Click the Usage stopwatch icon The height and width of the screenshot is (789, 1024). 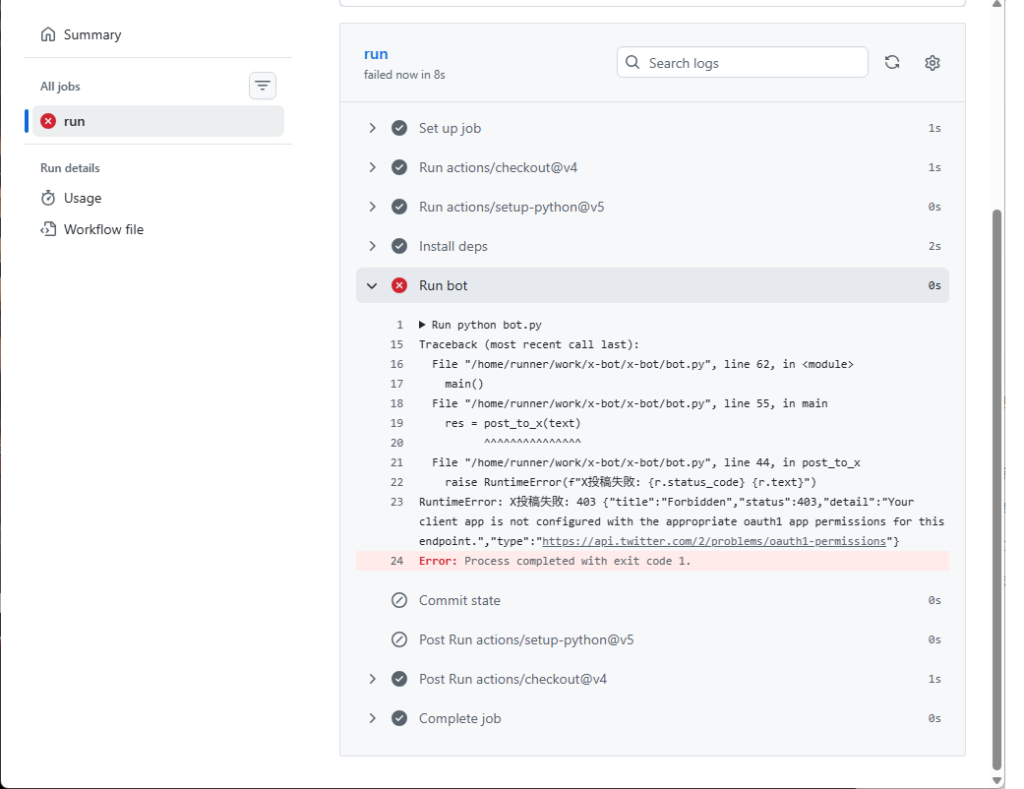click(48, 198)
